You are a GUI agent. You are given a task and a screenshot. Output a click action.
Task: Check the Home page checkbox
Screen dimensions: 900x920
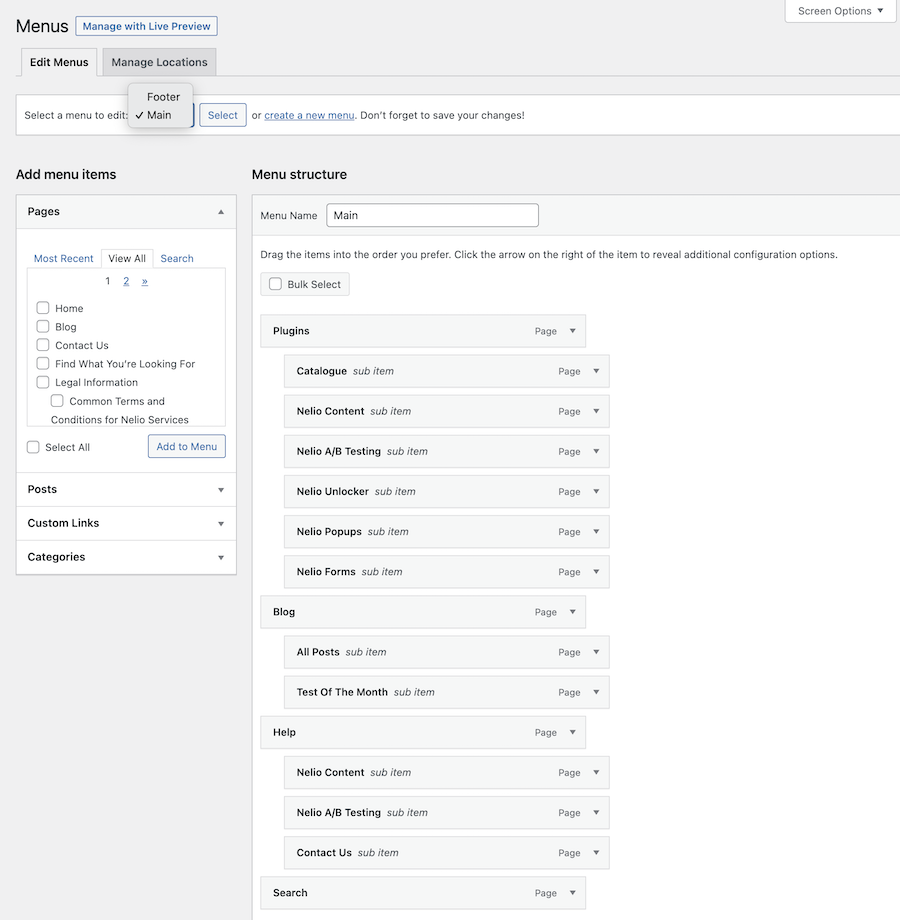[43, 308]
